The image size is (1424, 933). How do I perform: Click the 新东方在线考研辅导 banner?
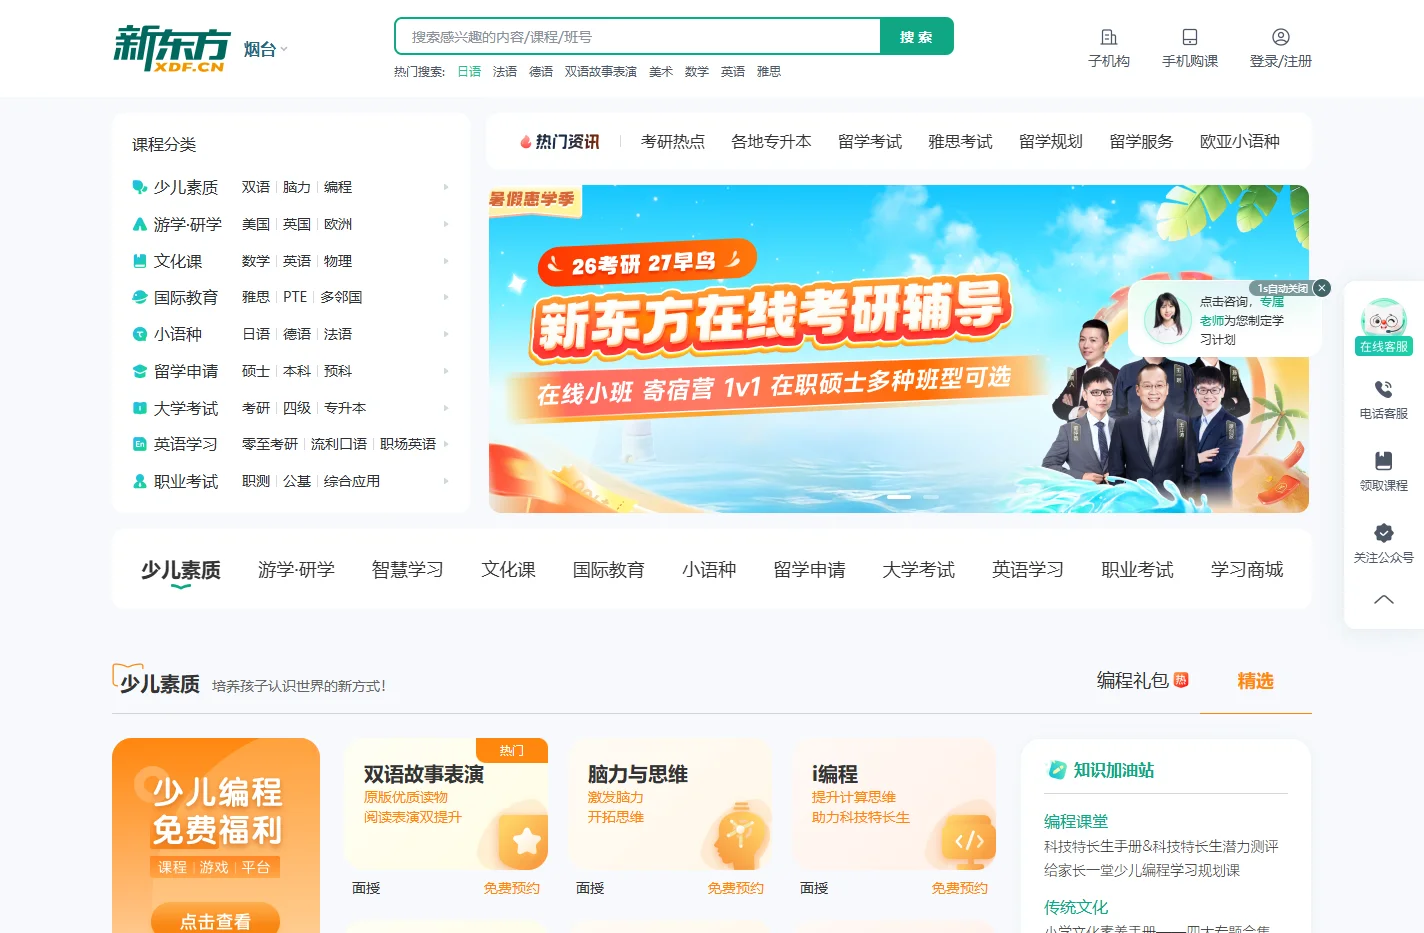(x=898, y=349)
